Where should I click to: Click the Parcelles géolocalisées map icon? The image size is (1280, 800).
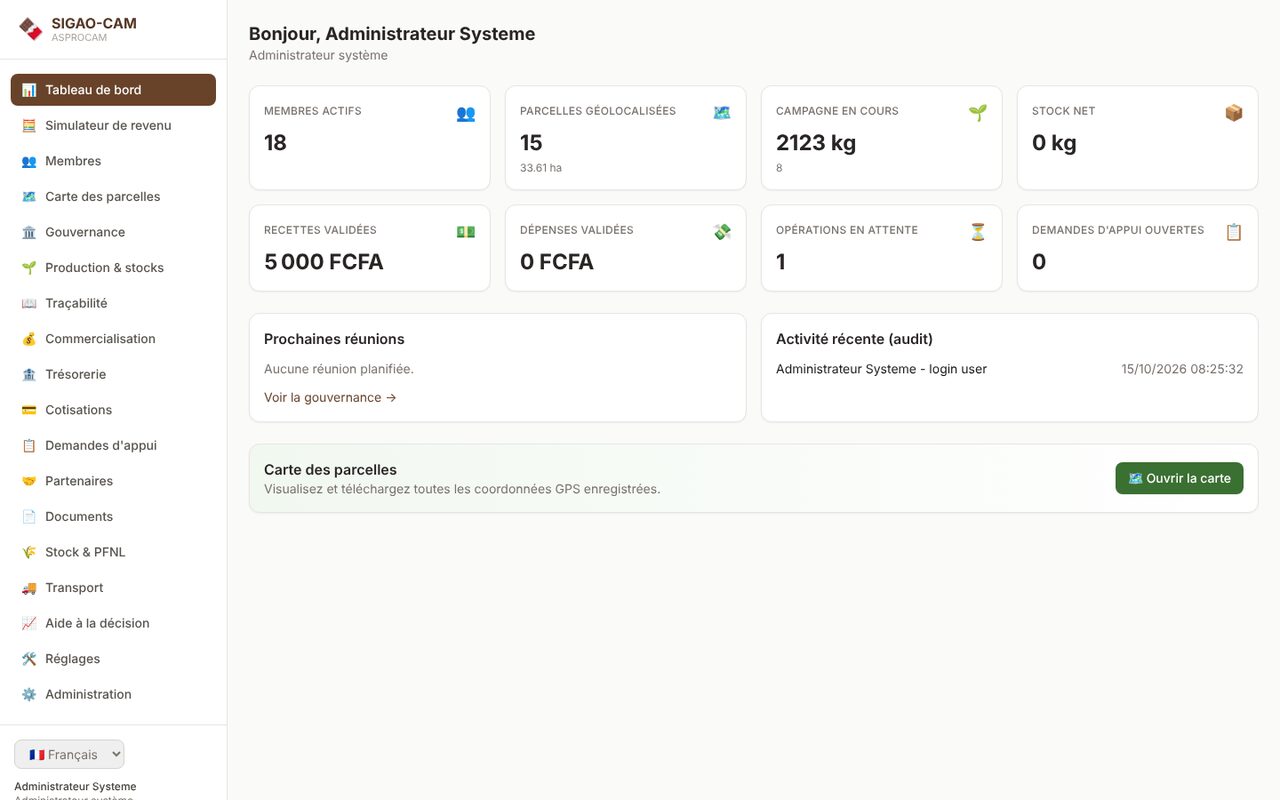[722, 113]
